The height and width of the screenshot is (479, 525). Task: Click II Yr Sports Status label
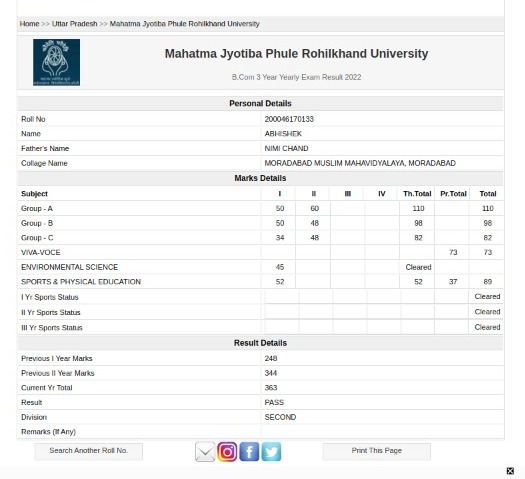[51, 313]
